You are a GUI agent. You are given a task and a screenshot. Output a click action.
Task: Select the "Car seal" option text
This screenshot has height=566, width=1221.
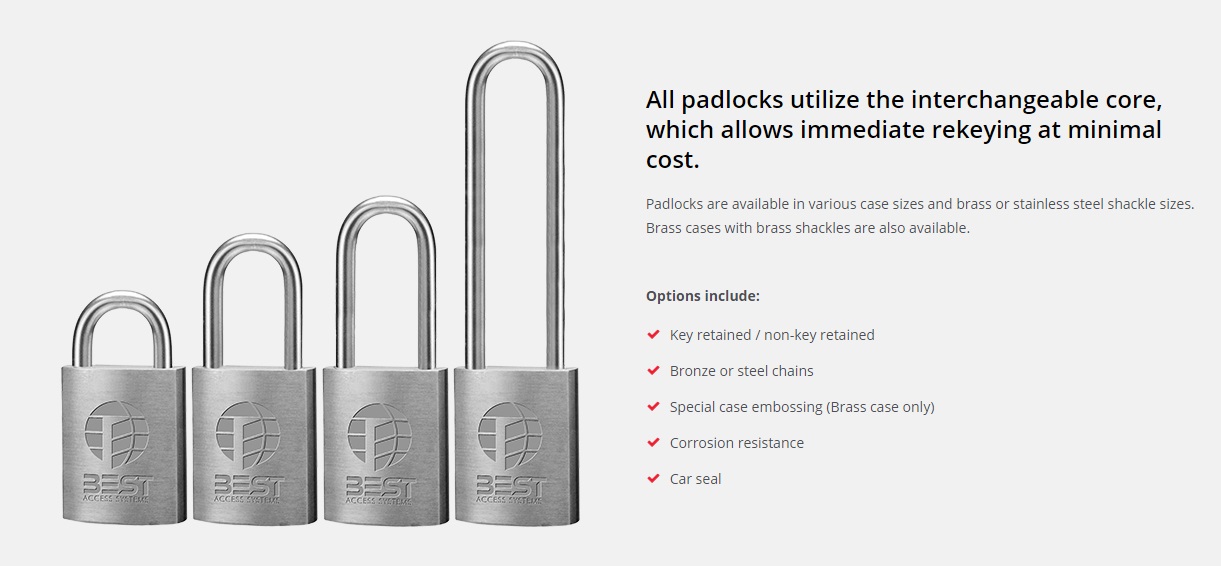click(695, 479)
